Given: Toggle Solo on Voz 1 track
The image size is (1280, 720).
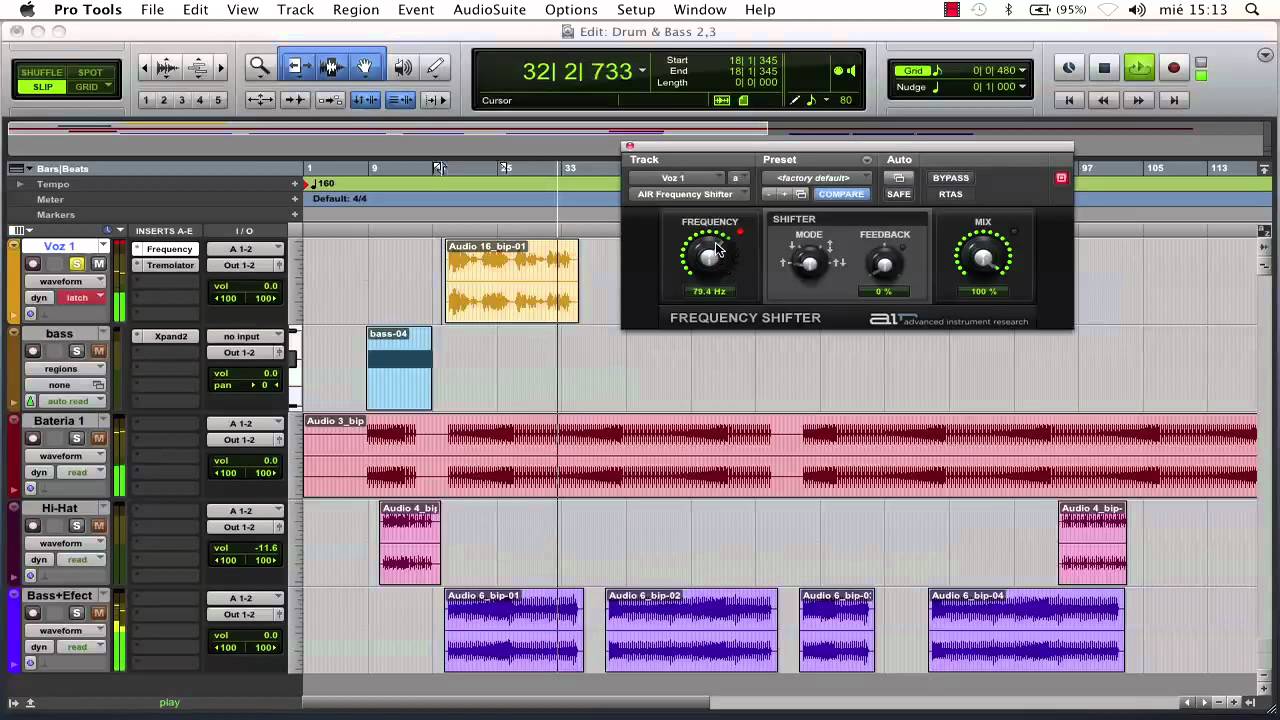Looking at the screenshot, I should (76, 264).
